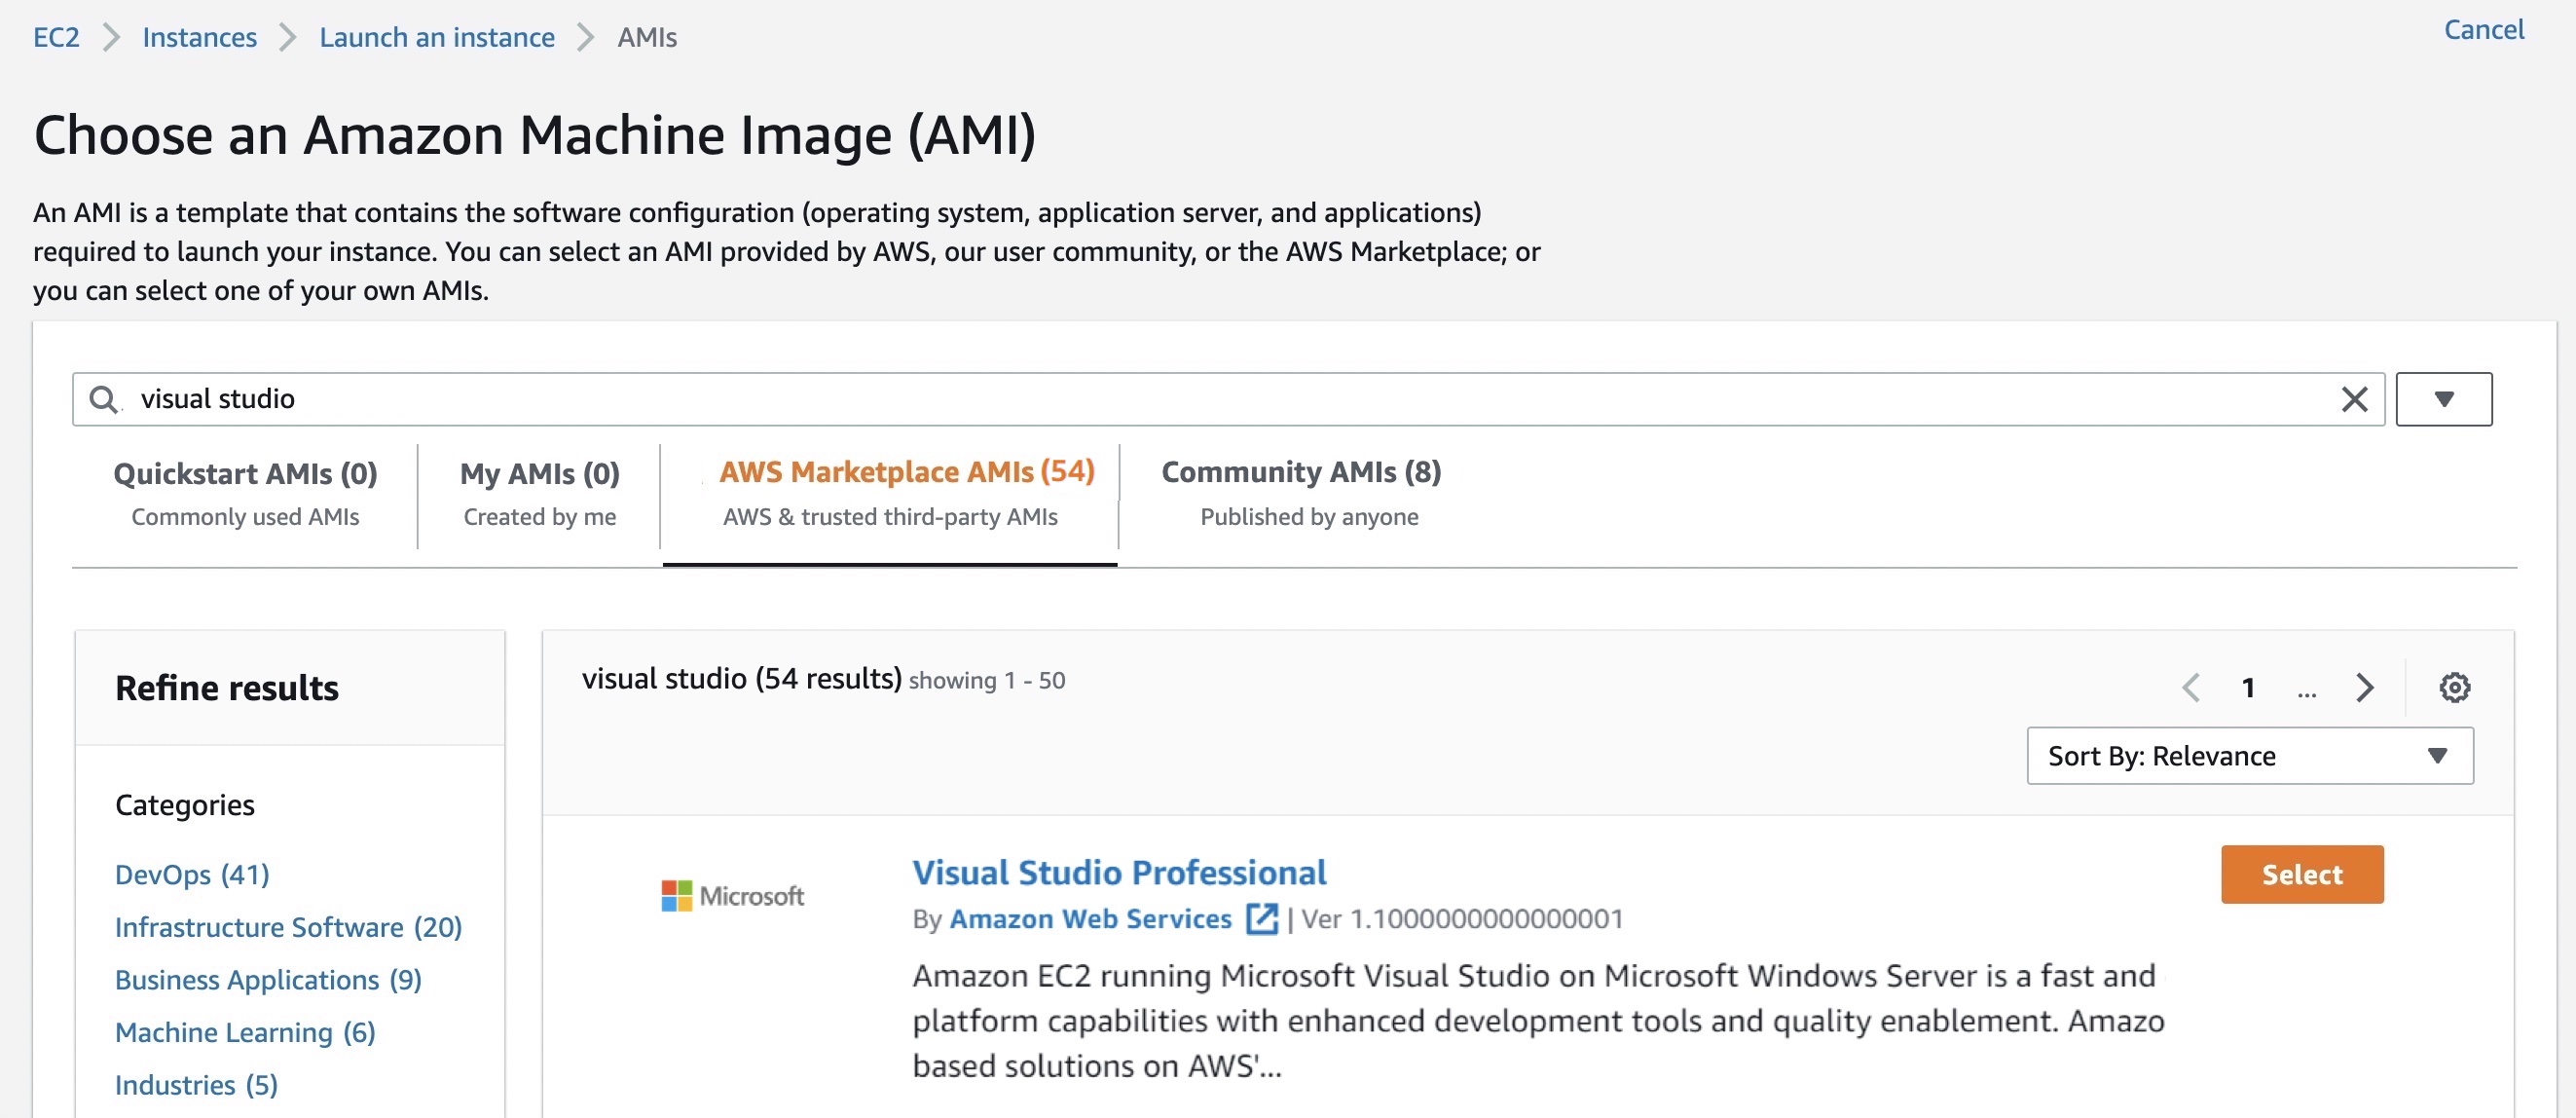The width and height of the screenshot is (2576, 1118).
Task: Click the pagination ellipsis
Action: click(2306, 689)
